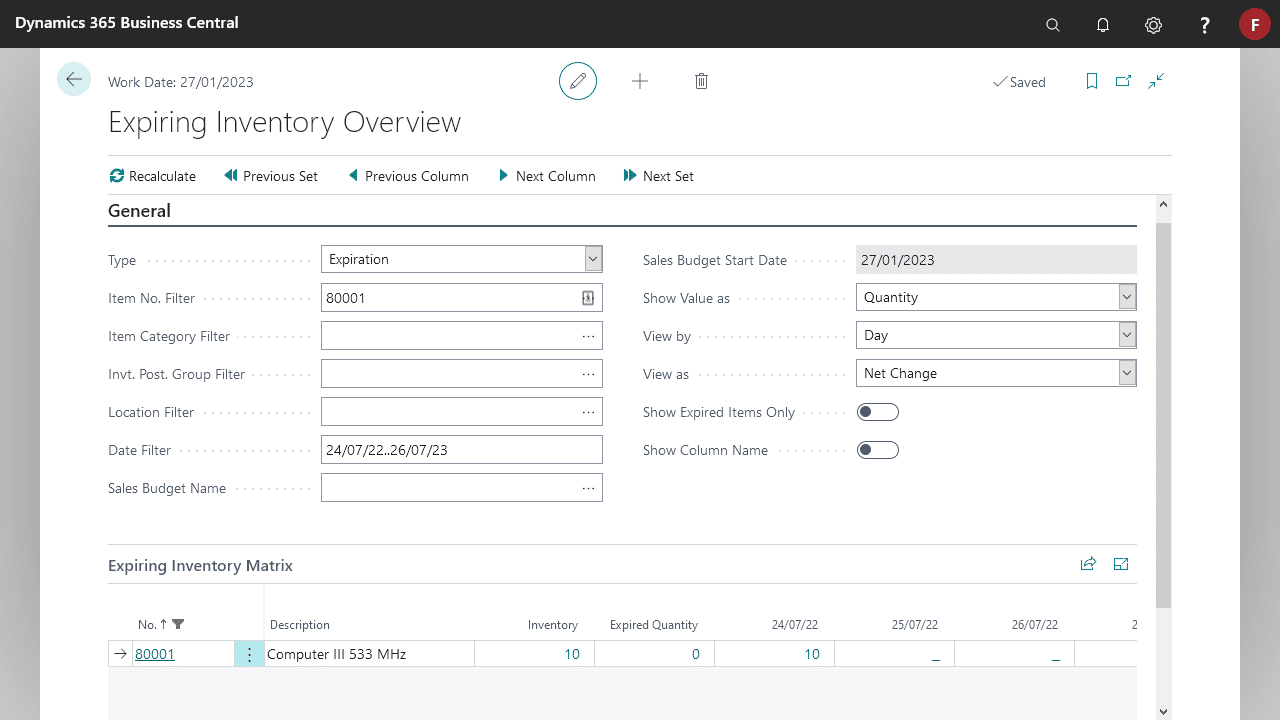Click the bookmark icon
Image resolution: width=1280 pixels, height=720 pixels.
click(x=1092, y=81)
